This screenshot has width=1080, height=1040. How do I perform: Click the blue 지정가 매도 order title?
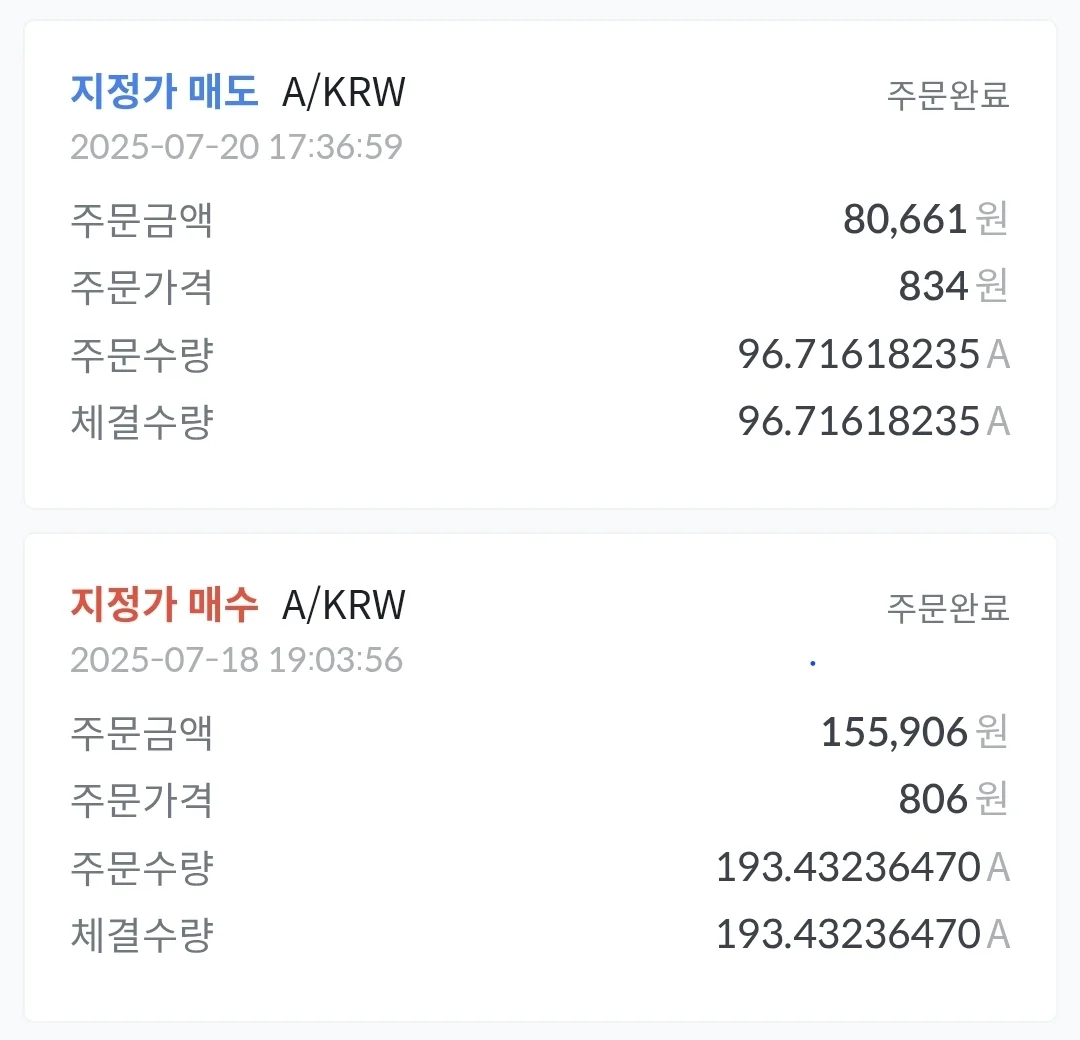[x=164, y=93]
